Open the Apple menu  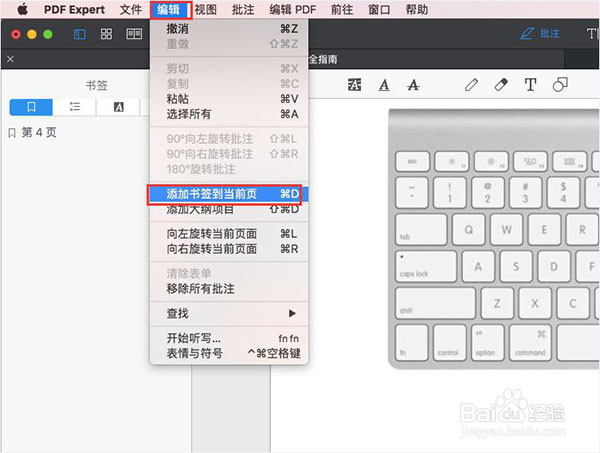pyautogui.click(x=23, y=9)
